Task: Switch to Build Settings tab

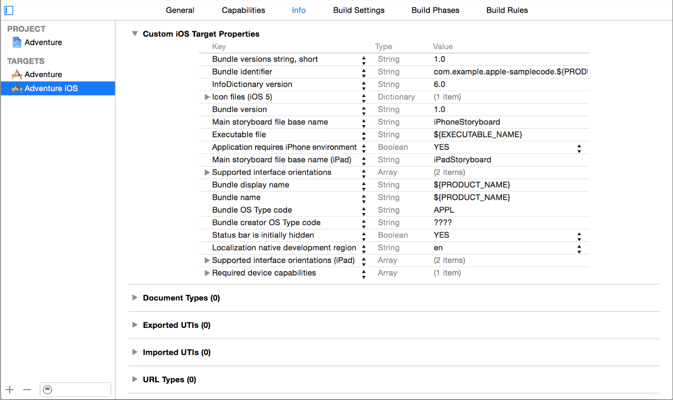Action: (x=359, y=10)
